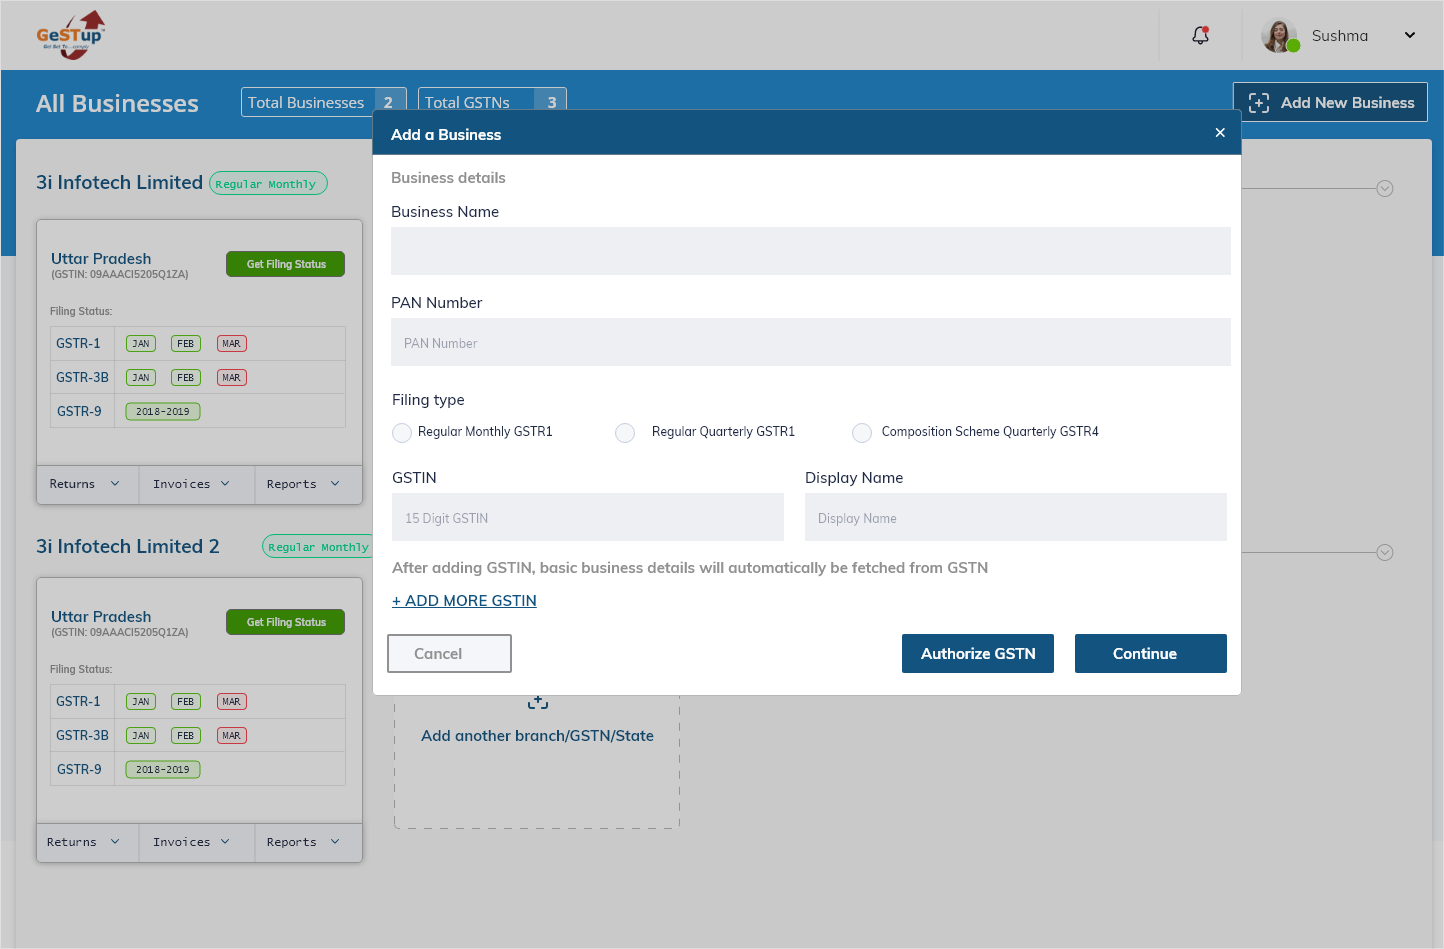1444x949 pixels.
Task: Click the GeSTup logo
Action: tap(70, 36)
